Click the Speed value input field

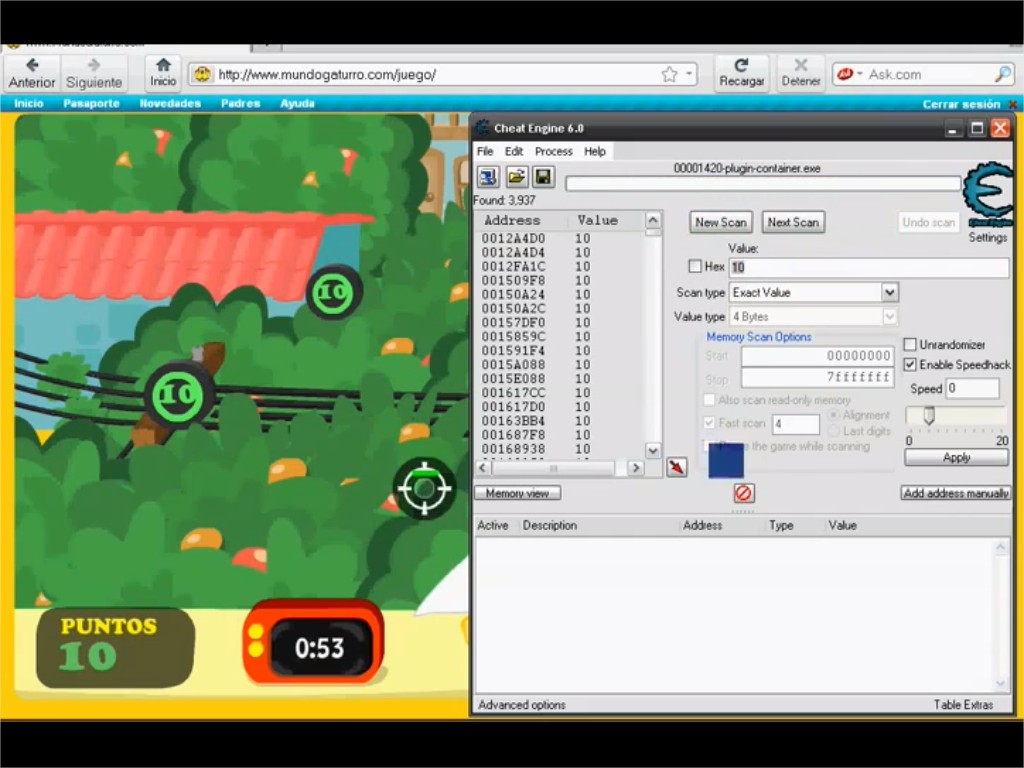point(972,389)
